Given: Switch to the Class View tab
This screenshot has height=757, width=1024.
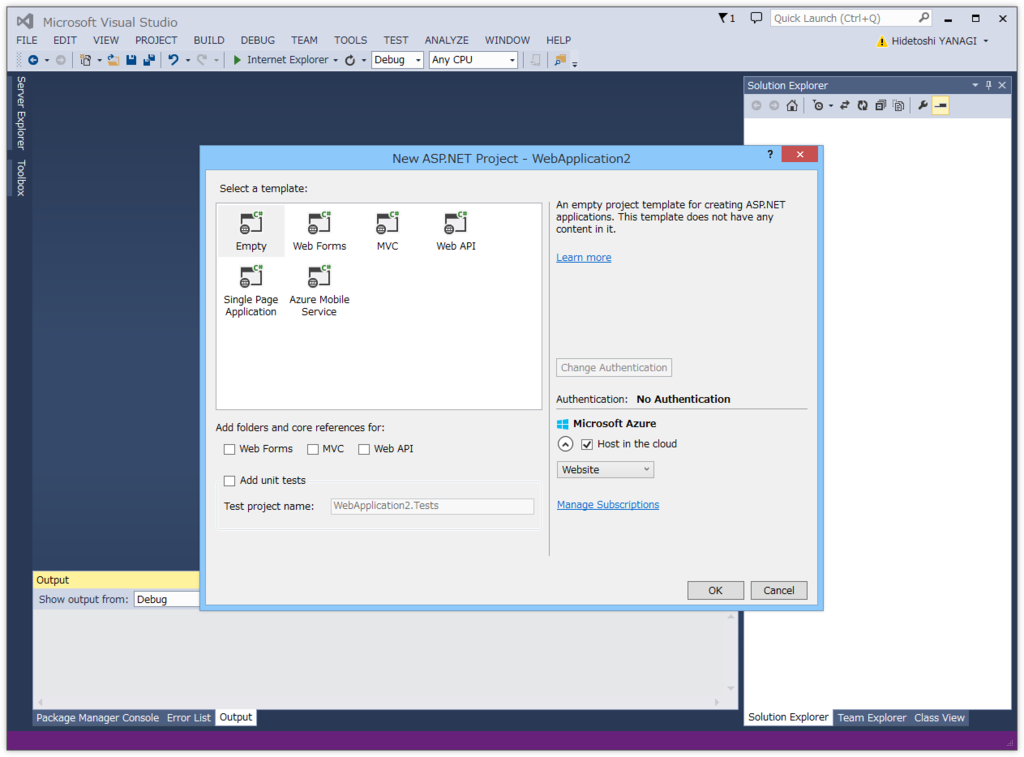Looking at the screenshot, I should pyautogui.click(x=939, y=718).
